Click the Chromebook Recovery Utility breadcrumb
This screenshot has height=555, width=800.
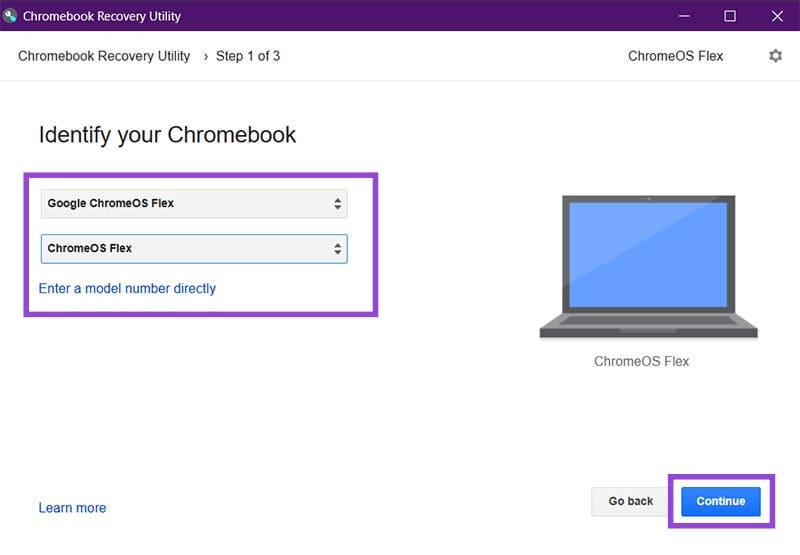(x=104, y=56)
